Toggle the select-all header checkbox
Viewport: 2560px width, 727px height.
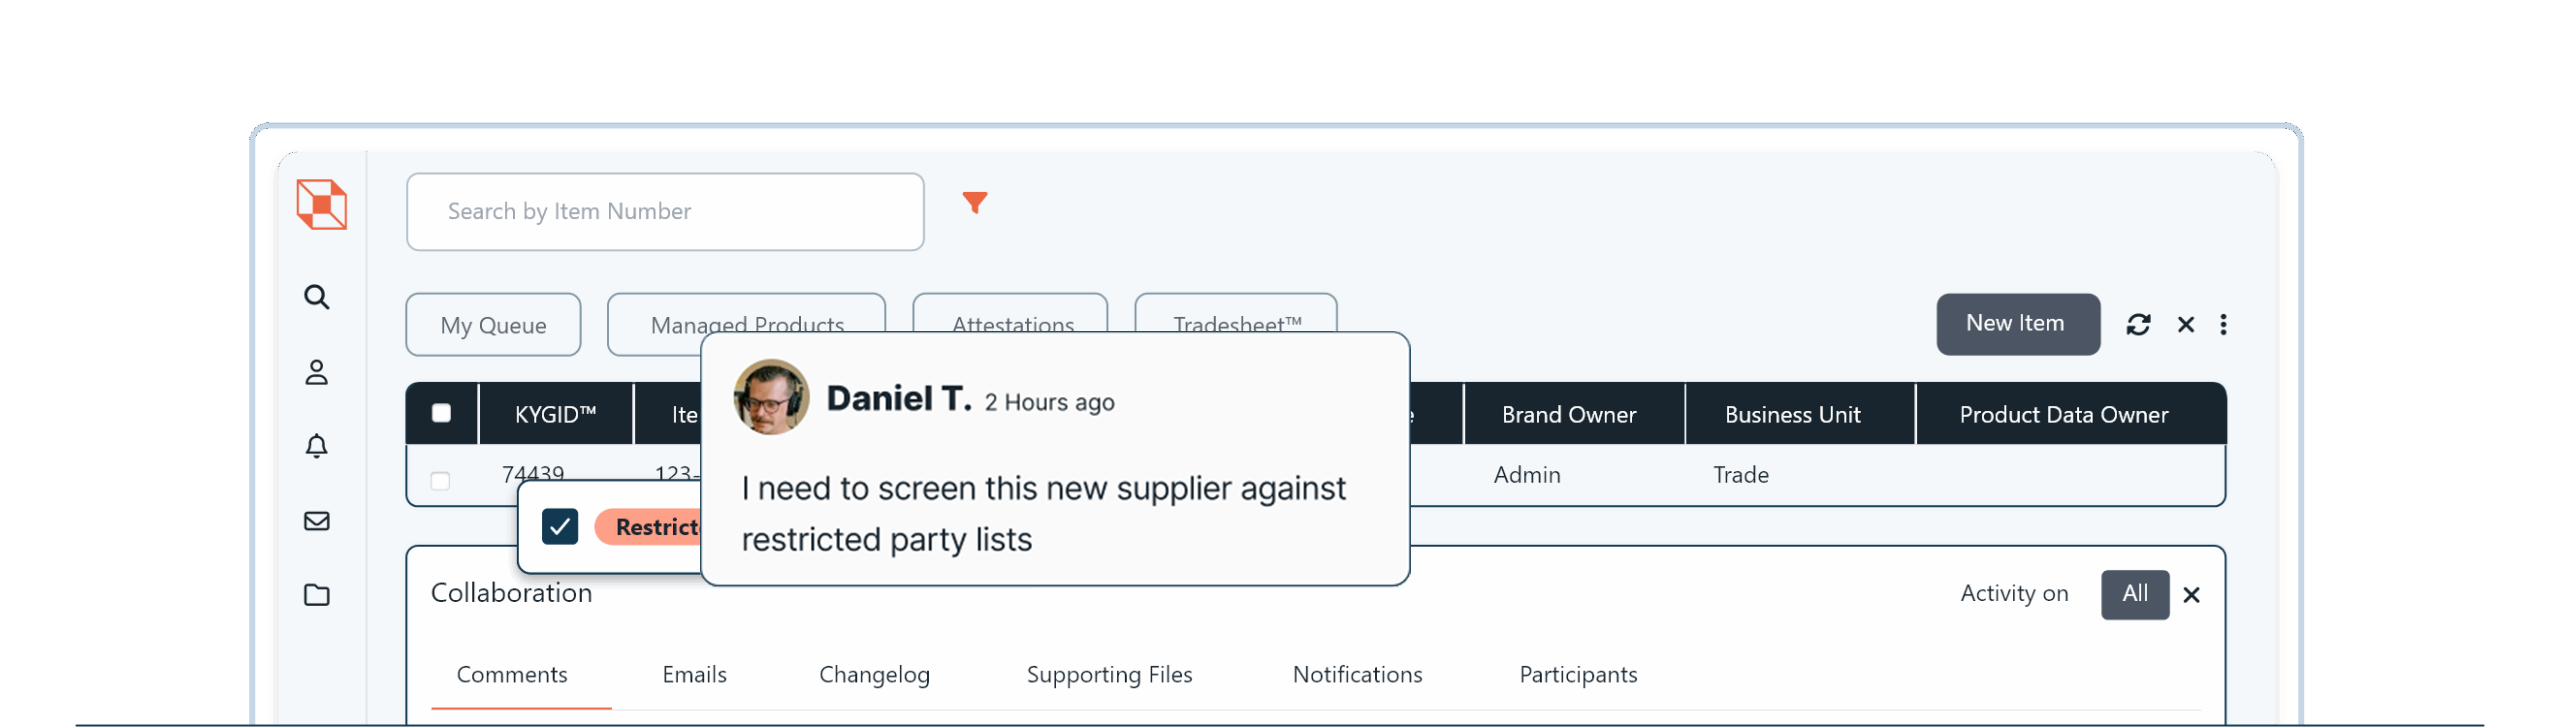pos(441,413)
